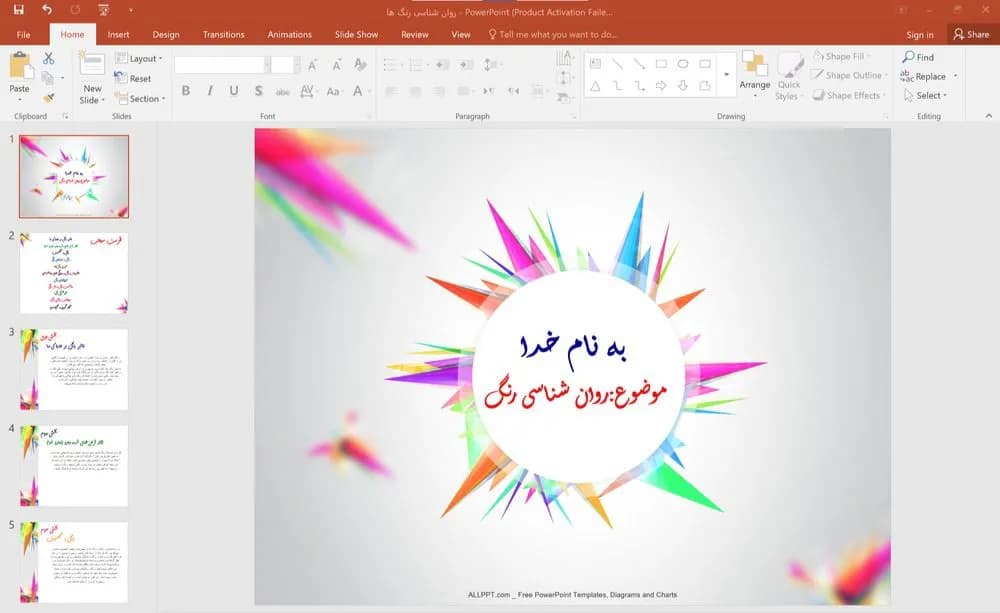
Task: Select the rectangle shape in gallery
Action: pyautogui.click(x=661, y=64)
